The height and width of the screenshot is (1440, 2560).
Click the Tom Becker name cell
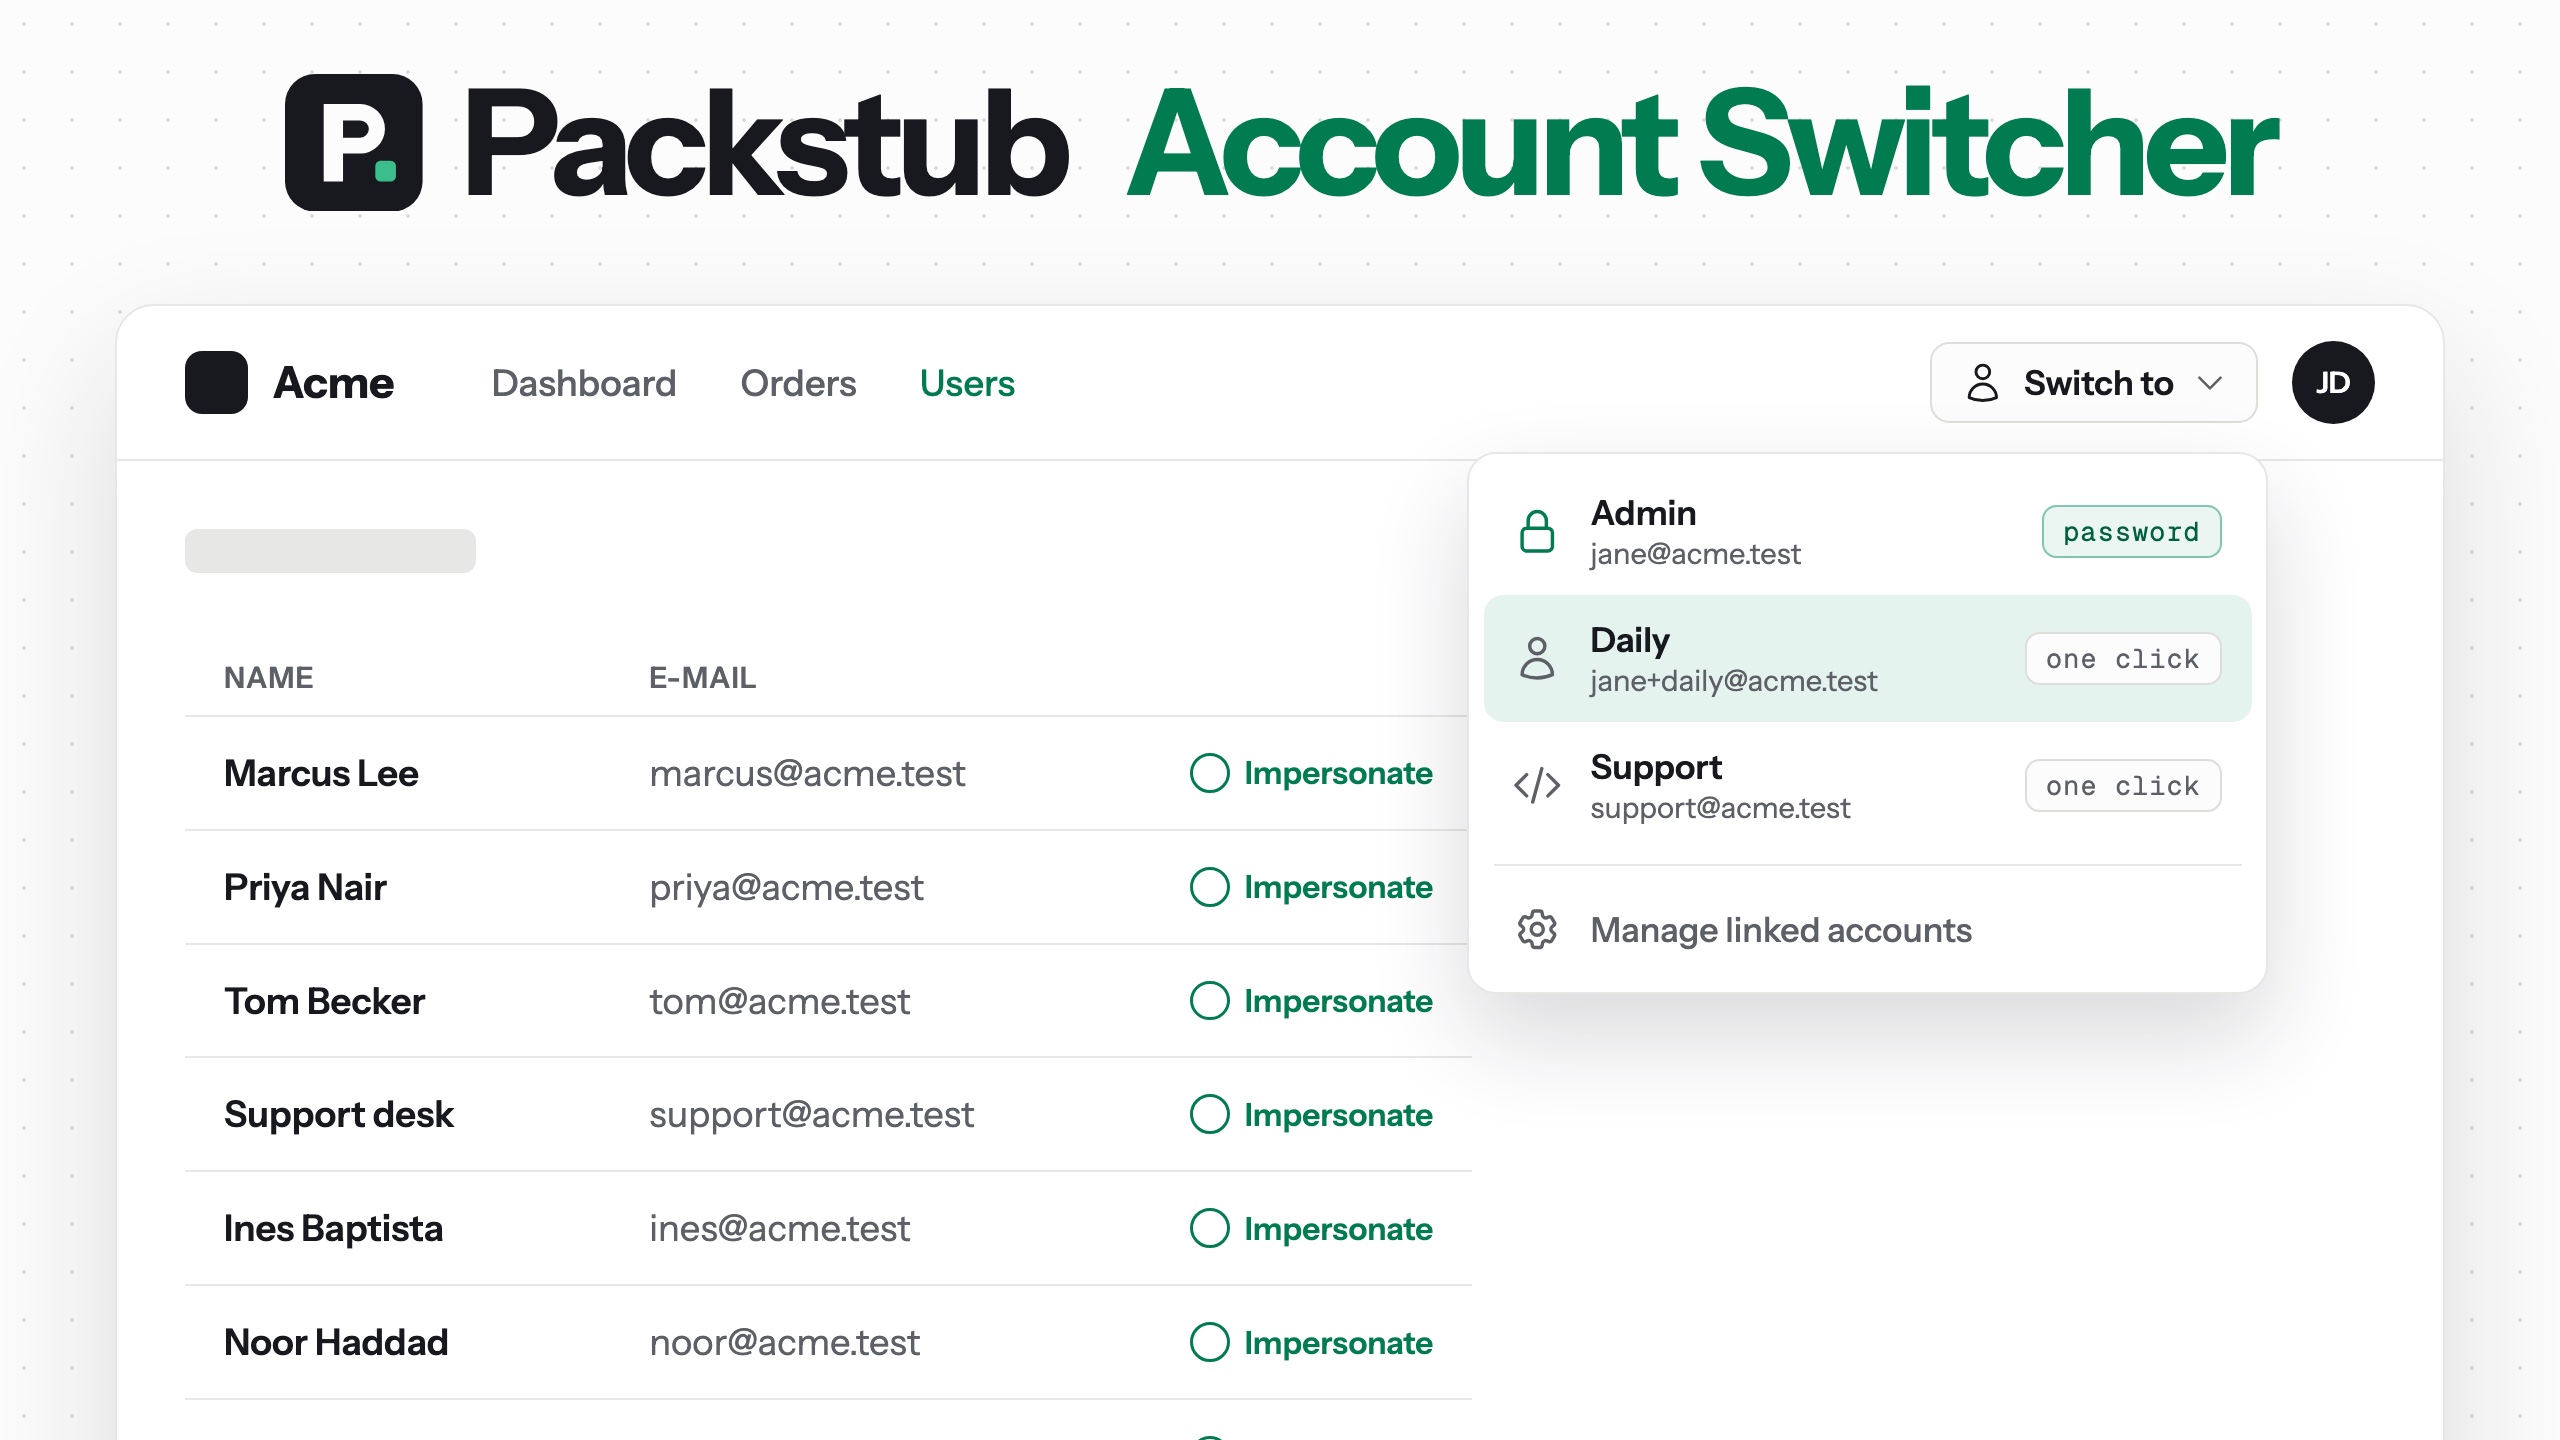tap(324, 1001)
